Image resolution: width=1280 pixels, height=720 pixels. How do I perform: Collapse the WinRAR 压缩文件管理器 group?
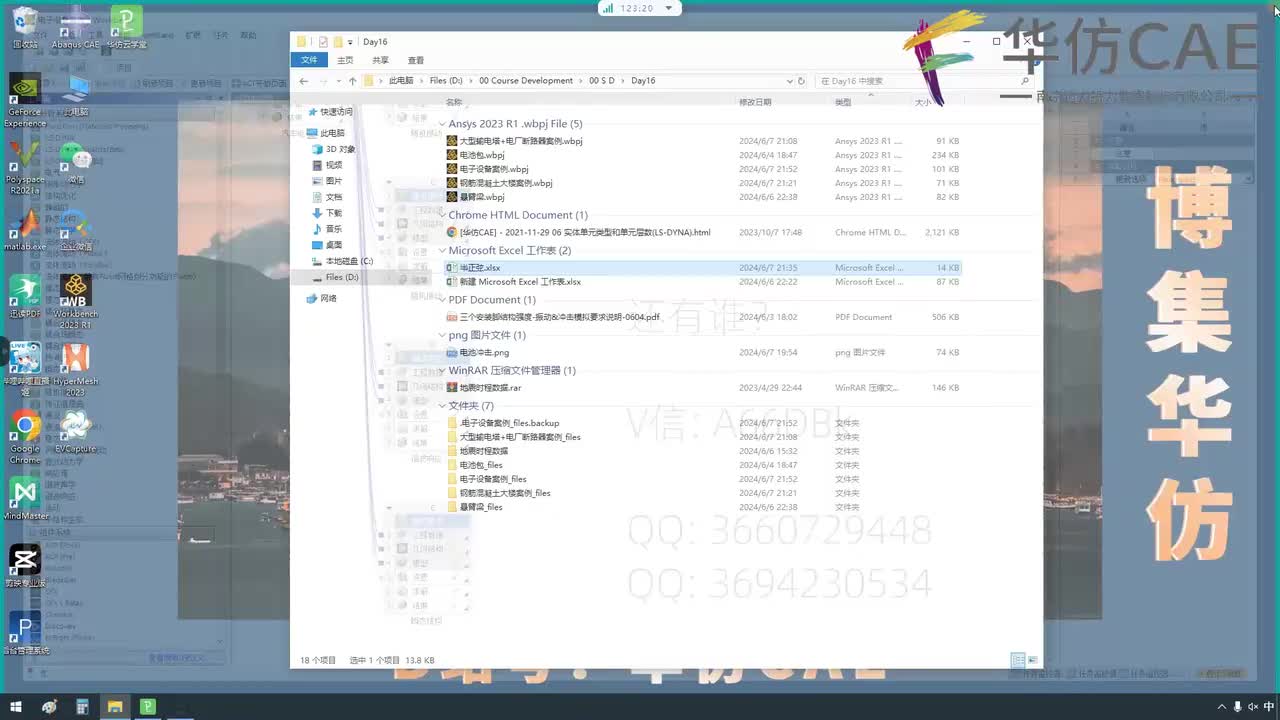[x=442, y=371]
